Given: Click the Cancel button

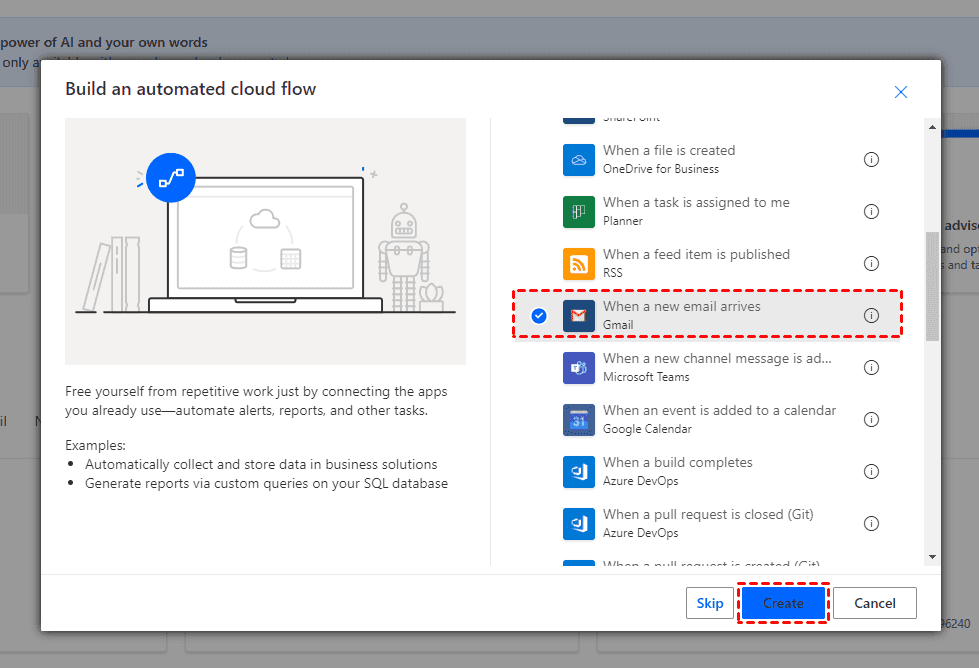Looking at the screenshot, I should (x=874, y=603).
